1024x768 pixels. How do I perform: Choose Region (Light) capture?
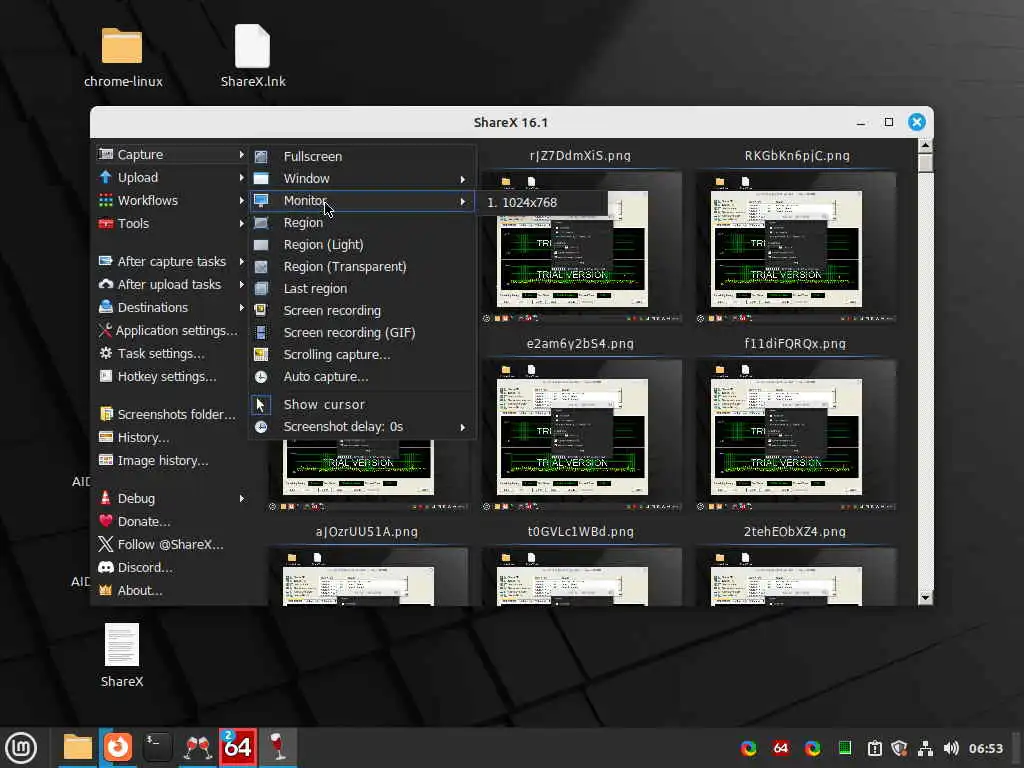tap(362, 245)
